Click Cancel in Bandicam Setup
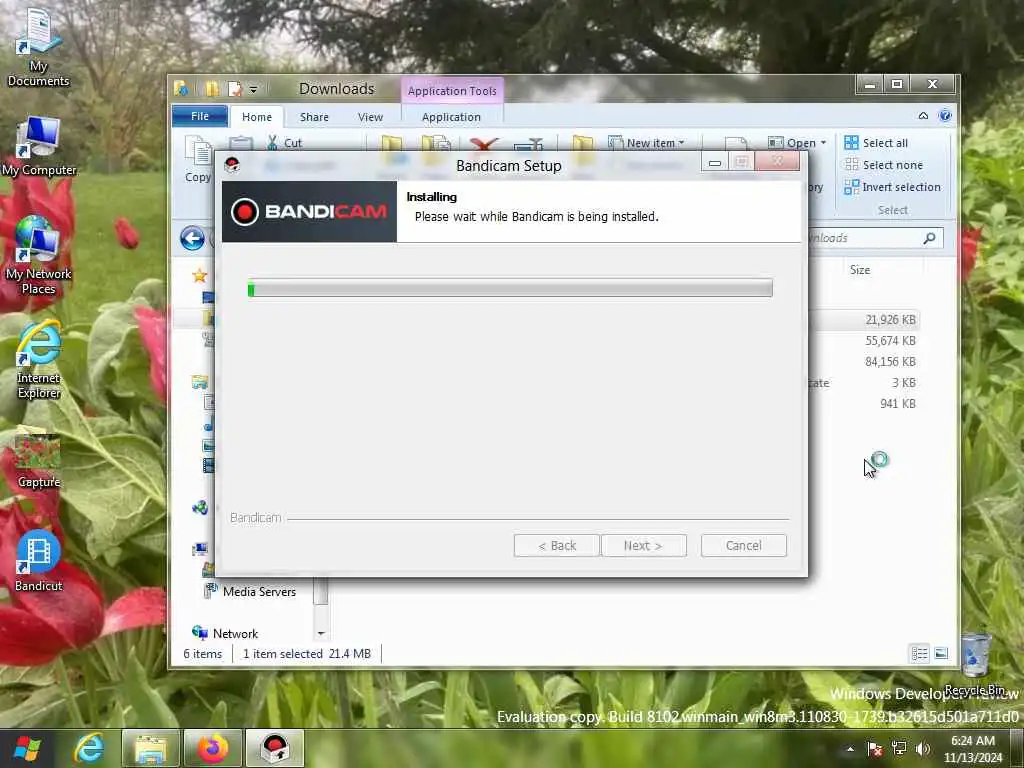The height and width of the screenshot is (768, 1024). (x=743, y=545)
